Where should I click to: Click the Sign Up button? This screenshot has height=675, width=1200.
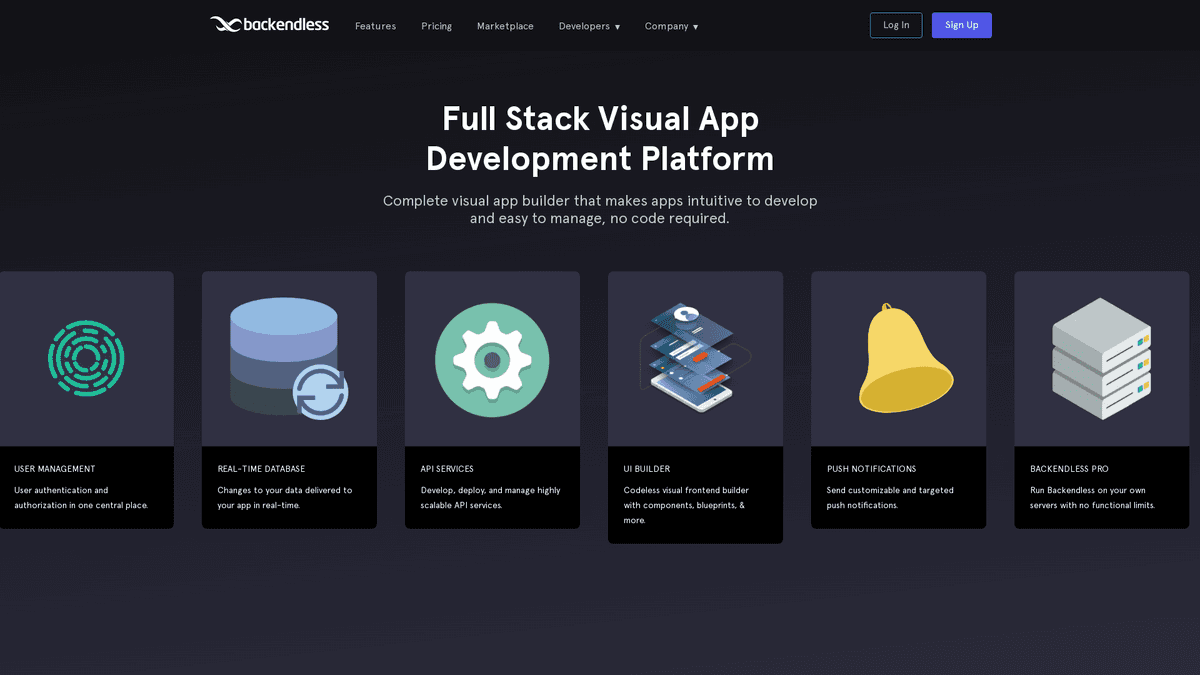click(961, 25)
